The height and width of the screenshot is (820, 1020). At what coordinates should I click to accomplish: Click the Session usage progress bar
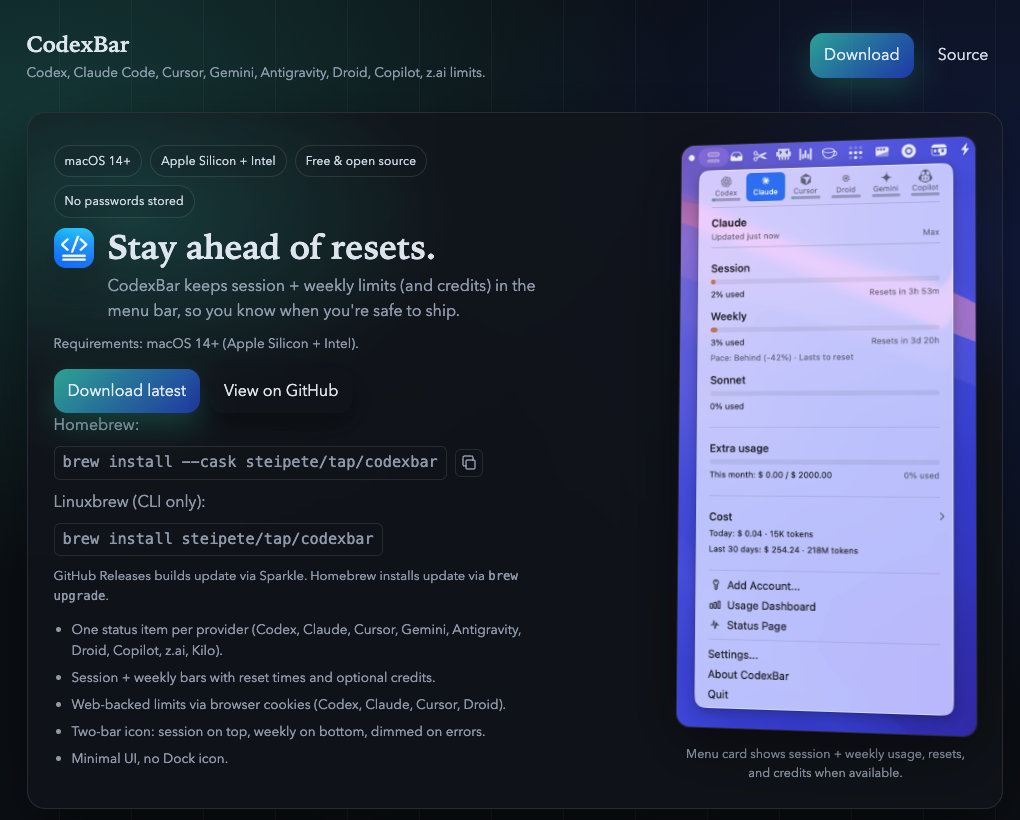point(825,280)
